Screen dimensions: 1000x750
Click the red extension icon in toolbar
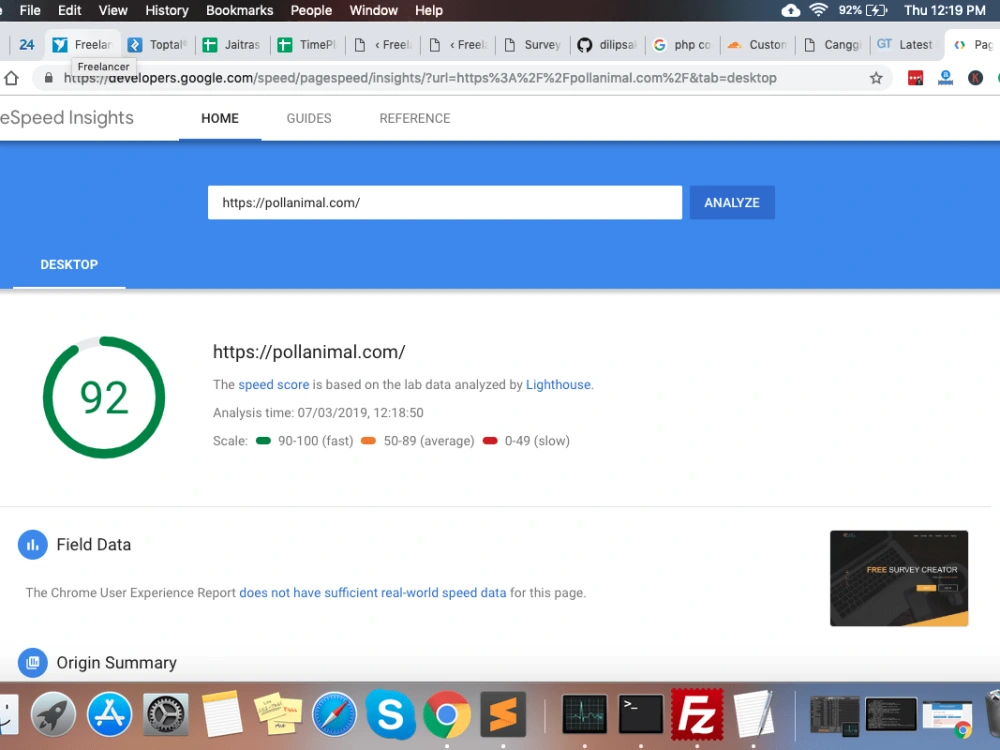coord(915,78)
